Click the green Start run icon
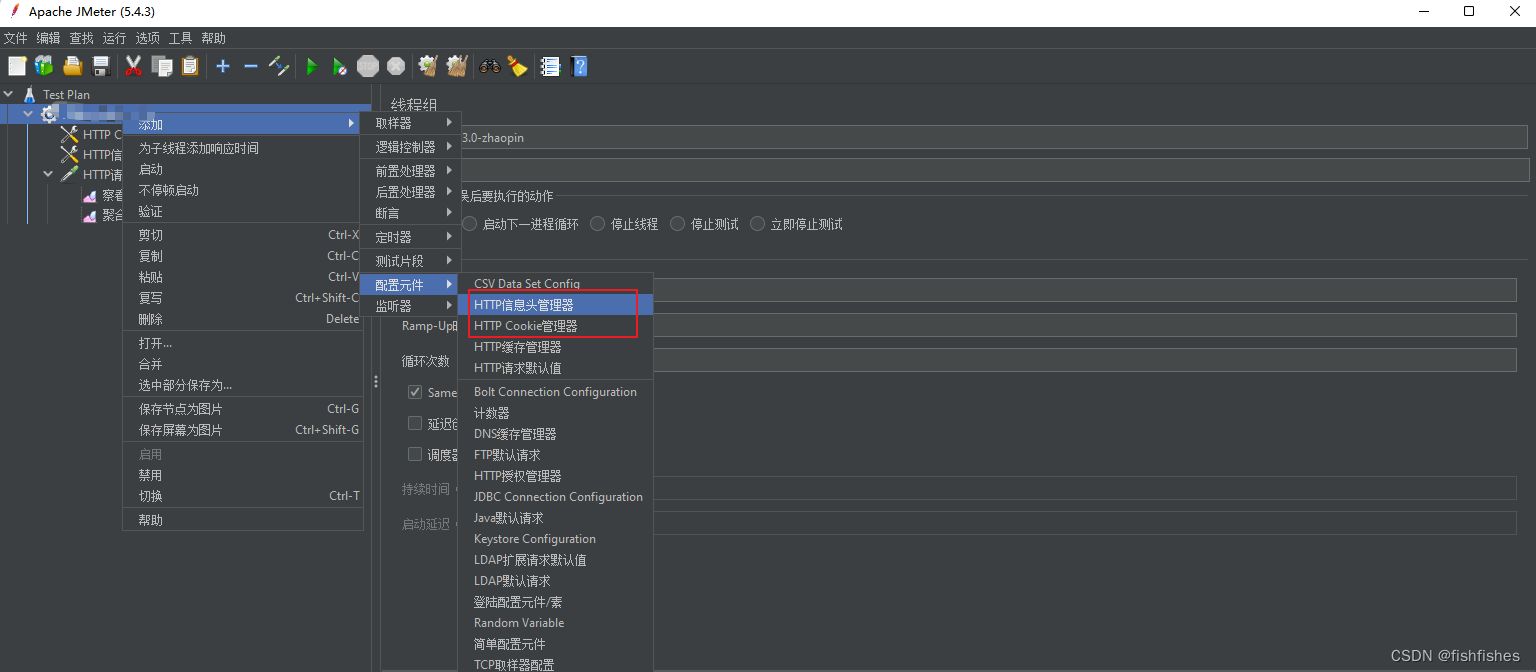This screenshot has width=1536, height=672. click(312, 66)
